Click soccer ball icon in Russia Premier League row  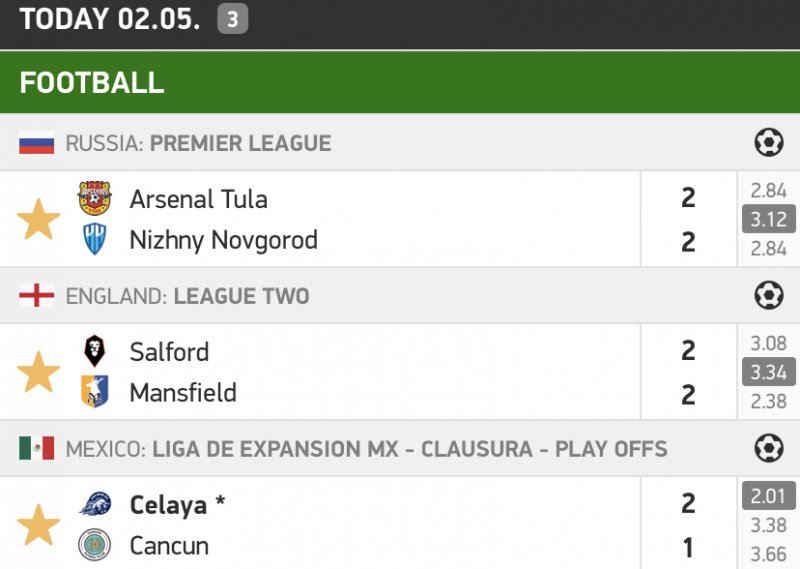tap(768, 143)
